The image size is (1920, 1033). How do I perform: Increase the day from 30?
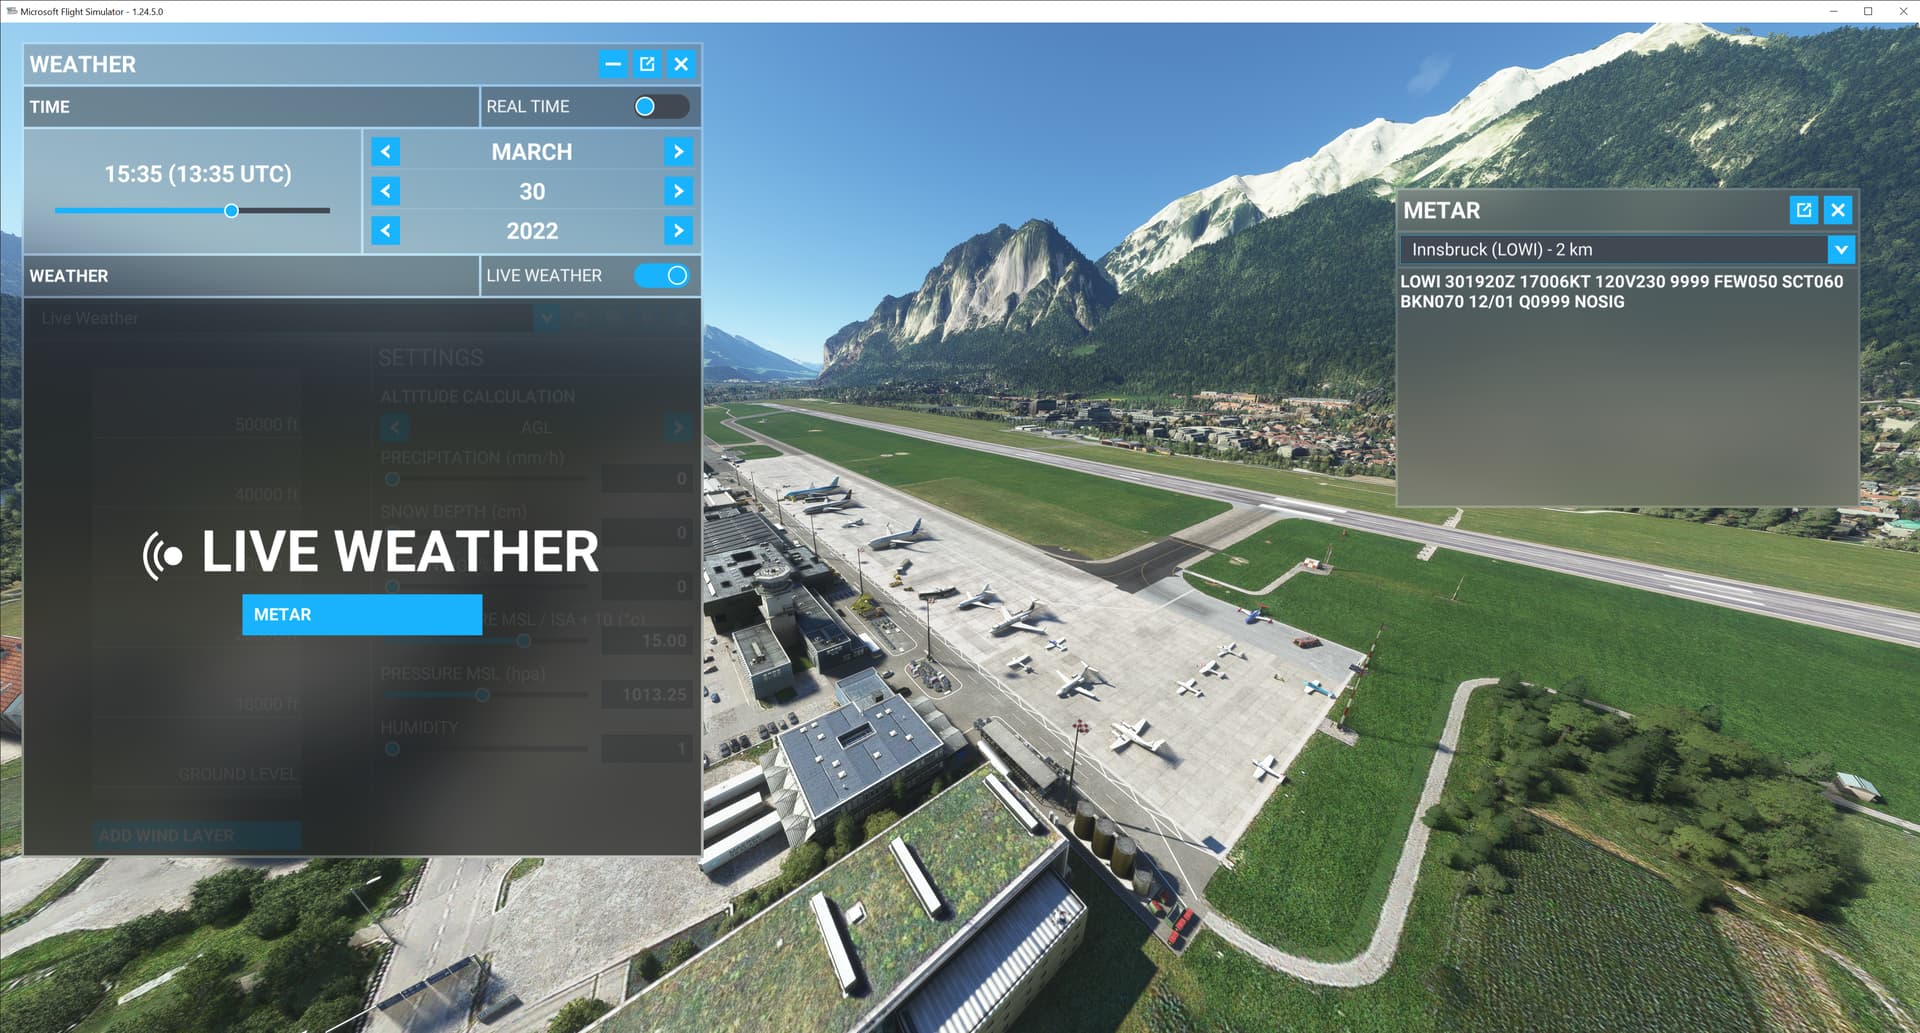point(678,191)
